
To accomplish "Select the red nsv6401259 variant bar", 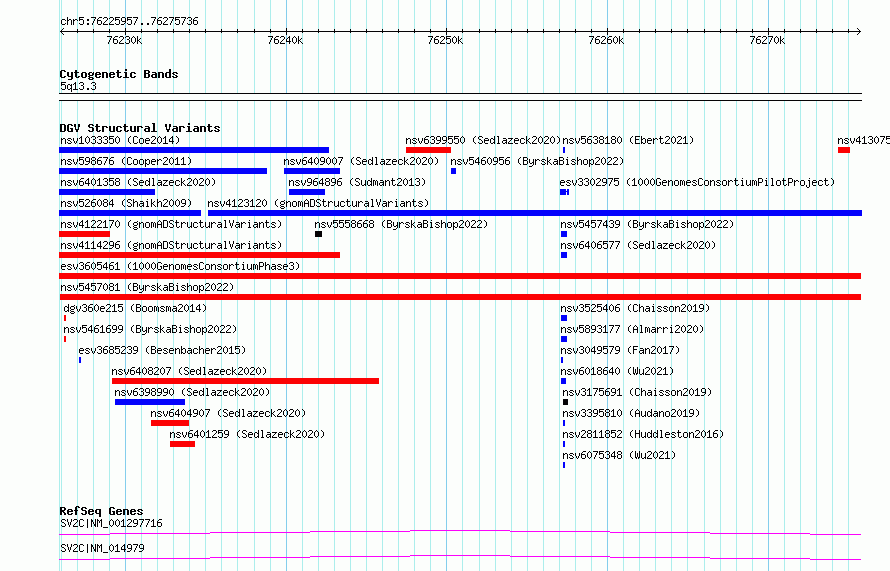I will 182,444.
